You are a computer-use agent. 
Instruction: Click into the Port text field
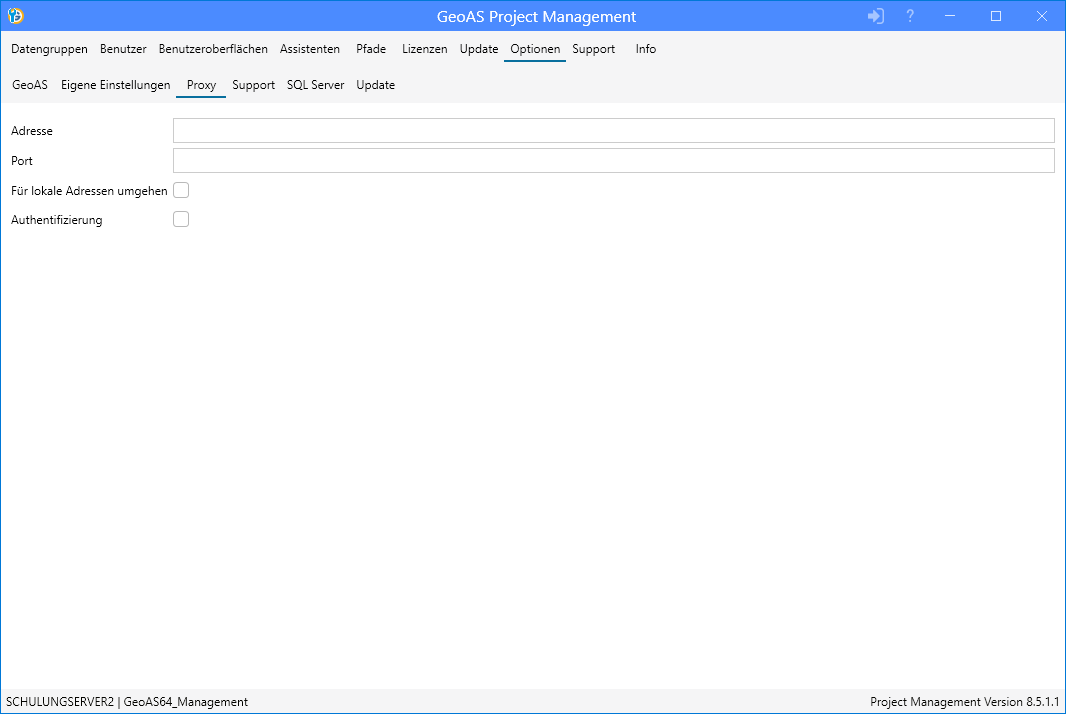(x=613, y=161)
